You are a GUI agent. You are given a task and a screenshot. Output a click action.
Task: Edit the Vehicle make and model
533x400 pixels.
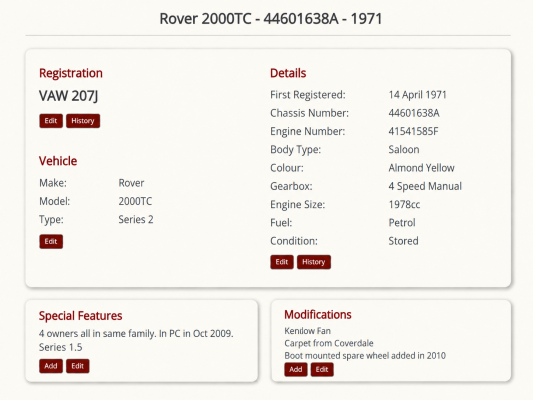tap(51, 242)
